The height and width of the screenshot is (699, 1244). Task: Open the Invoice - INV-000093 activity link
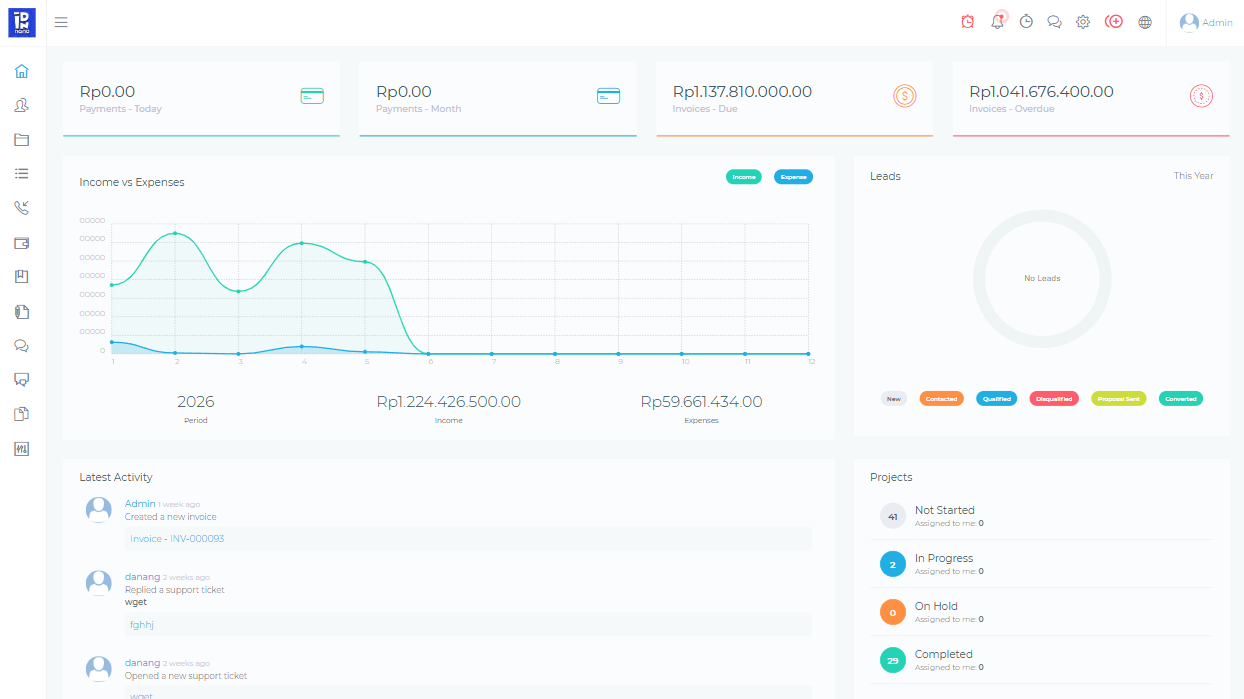(x=177, y=539)
